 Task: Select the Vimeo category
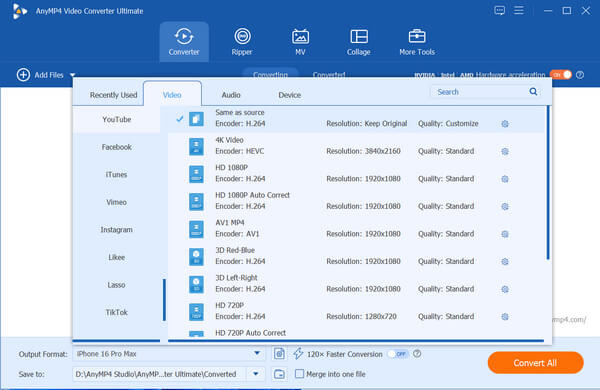pos(116,202)
